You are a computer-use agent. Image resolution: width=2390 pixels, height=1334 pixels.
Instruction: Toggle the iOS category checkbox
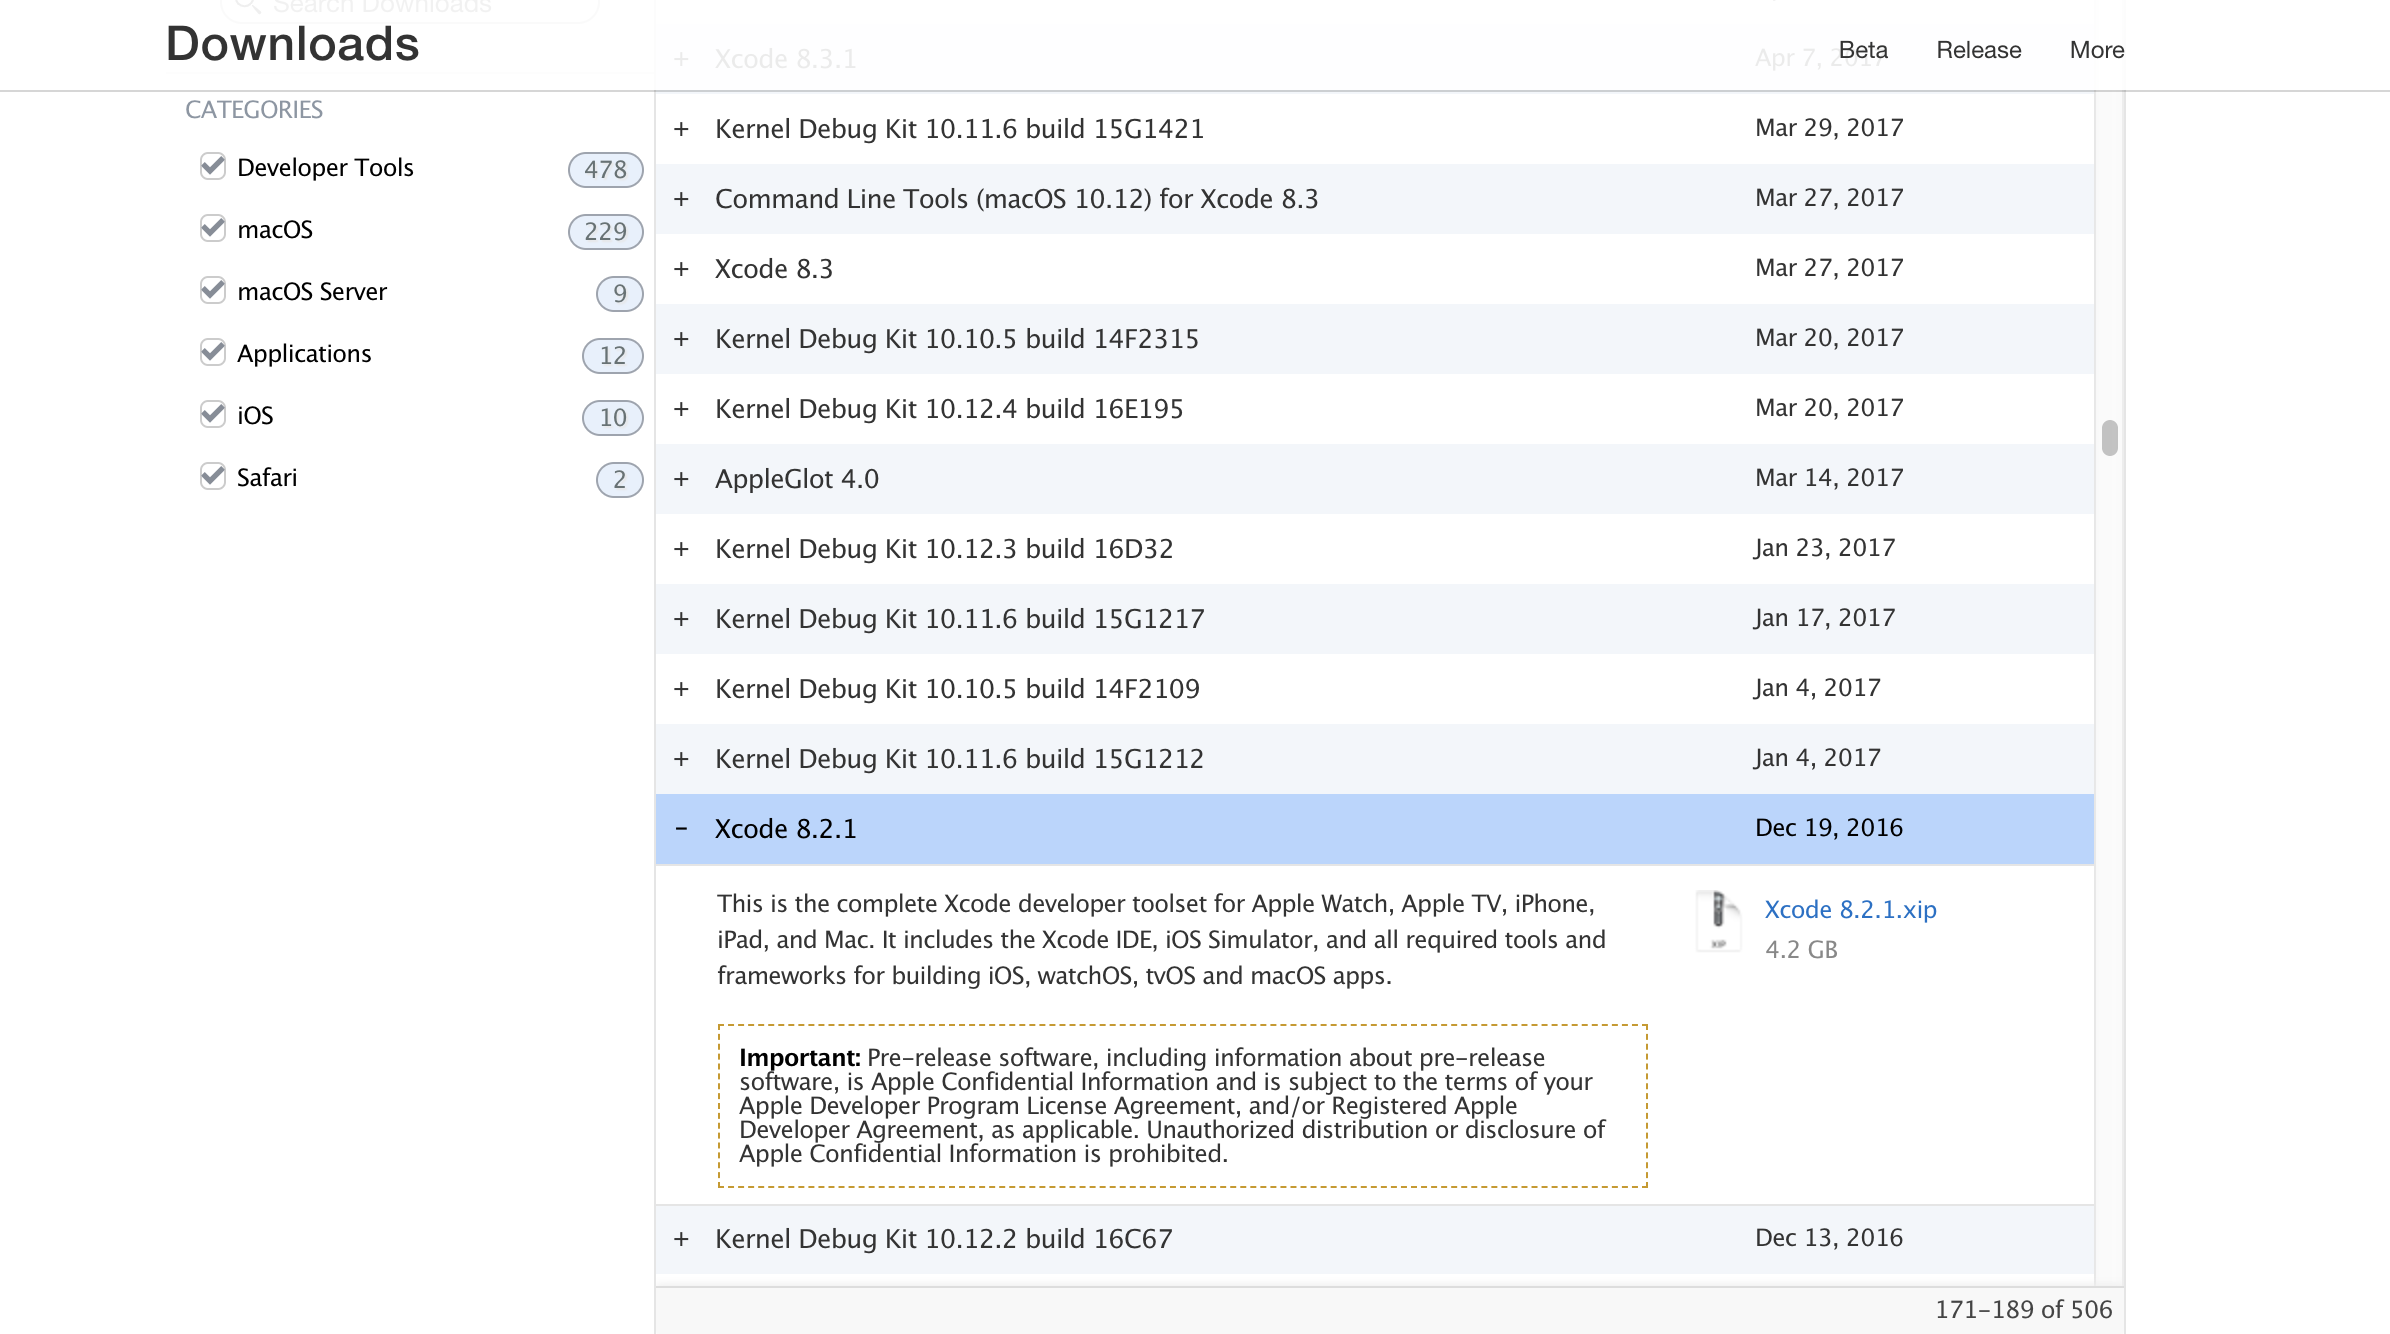pyautogui.click(x=212, y=413)
